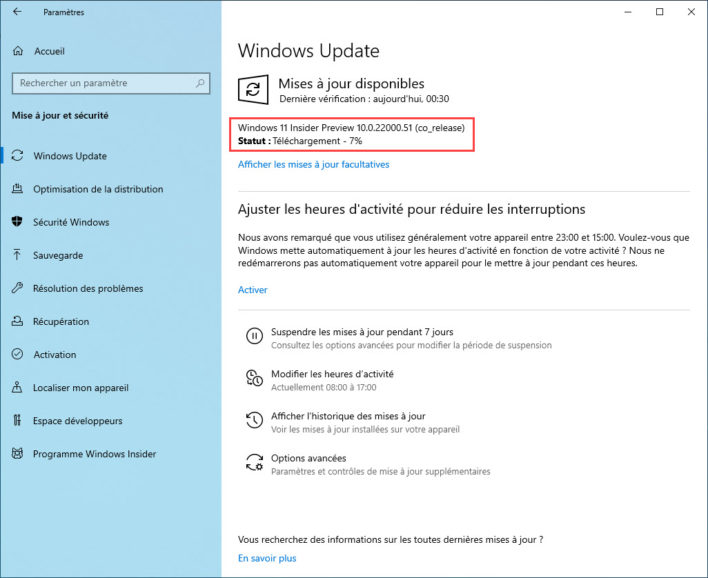Select Suspendre les mises à jour pendant 7 jours

(362, 332)
